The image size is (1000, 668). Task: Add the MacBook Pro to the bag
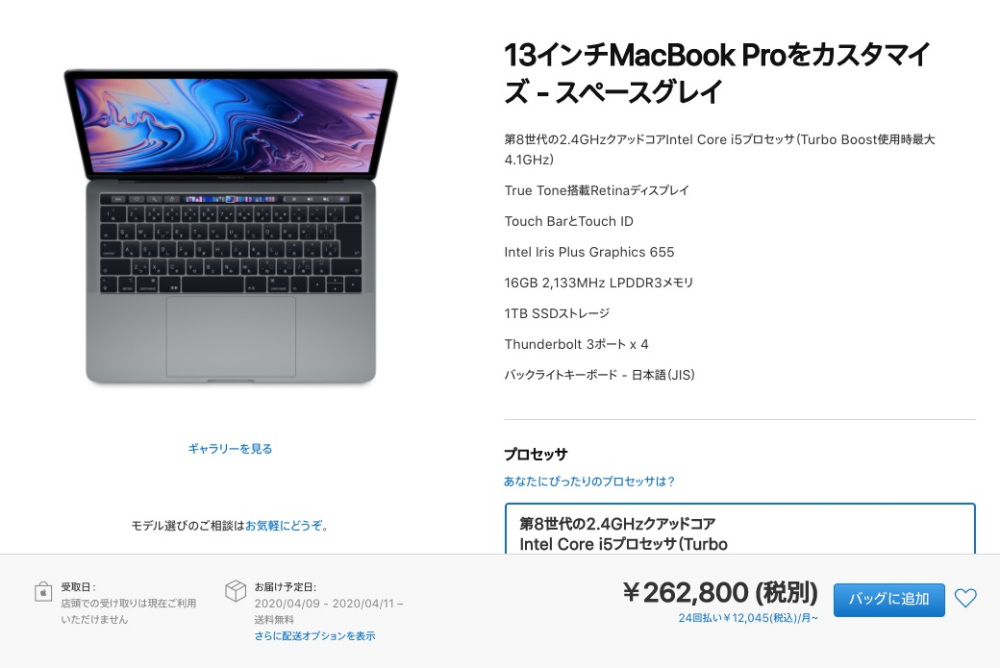tap(888, 599)
